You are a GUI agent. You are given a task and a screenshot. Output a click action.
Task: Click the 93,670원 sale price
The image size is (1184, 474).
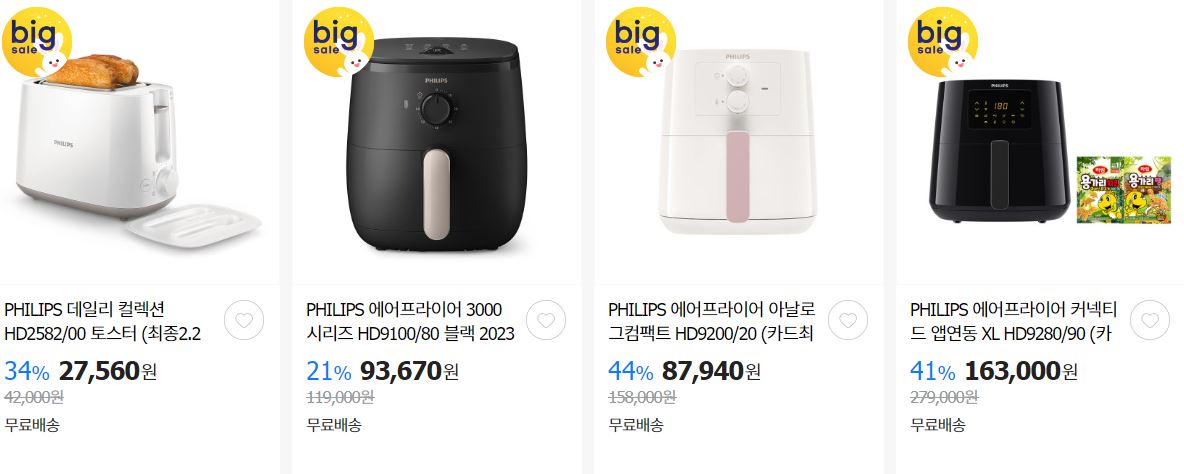409,371
